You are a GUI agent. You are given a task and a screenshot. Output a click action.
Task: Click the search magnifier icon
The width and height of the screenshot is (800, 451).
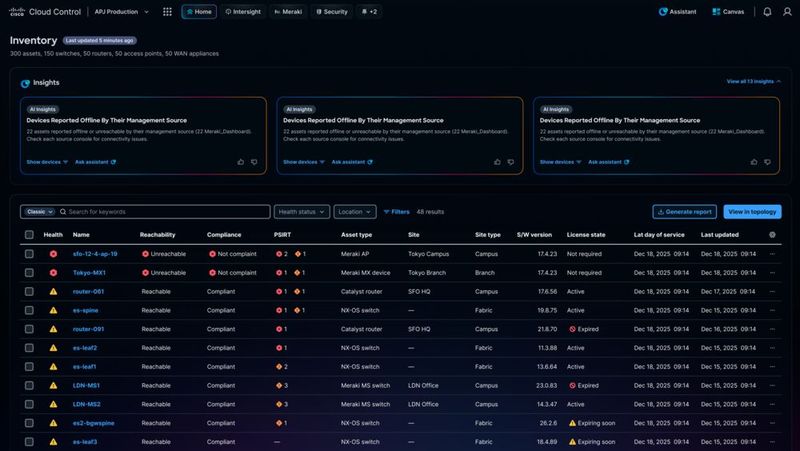pos(63,212)
